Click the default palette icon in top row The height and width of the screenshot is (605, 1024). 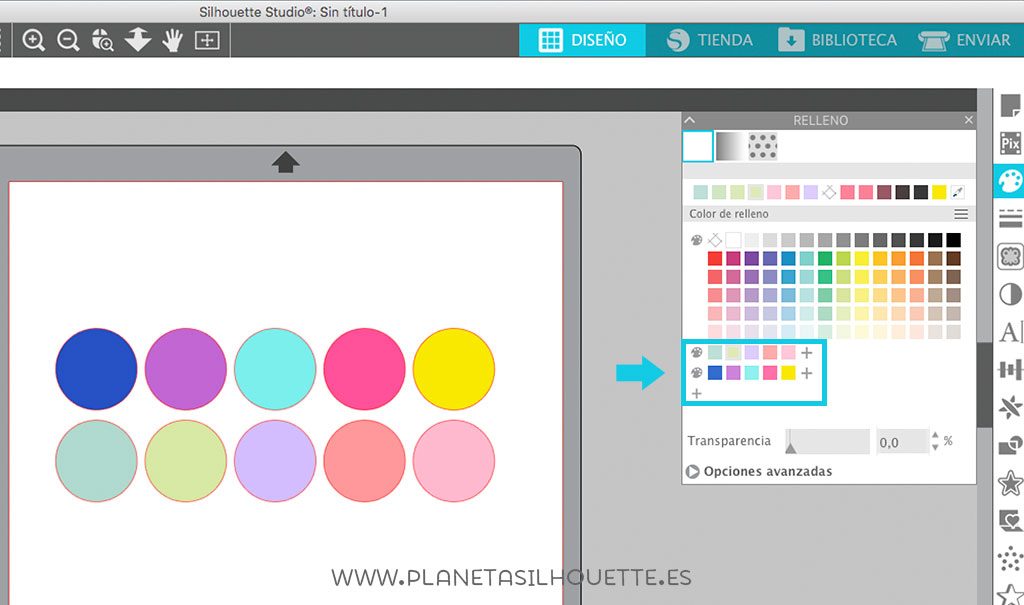click(x=697, y=240)
